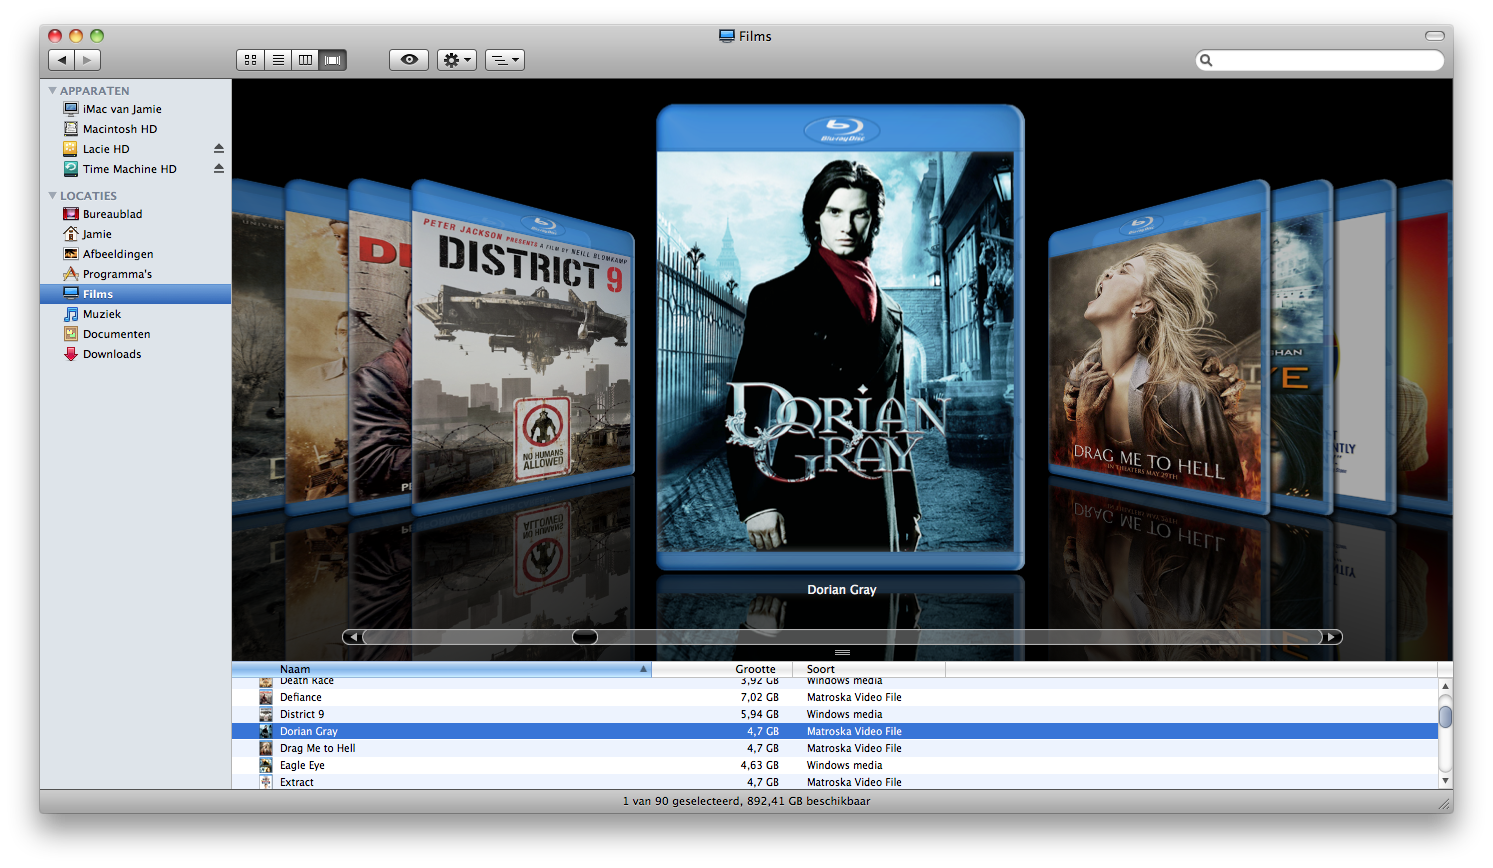
Task: Switch to column view mode
Action: tap(305, 60)
